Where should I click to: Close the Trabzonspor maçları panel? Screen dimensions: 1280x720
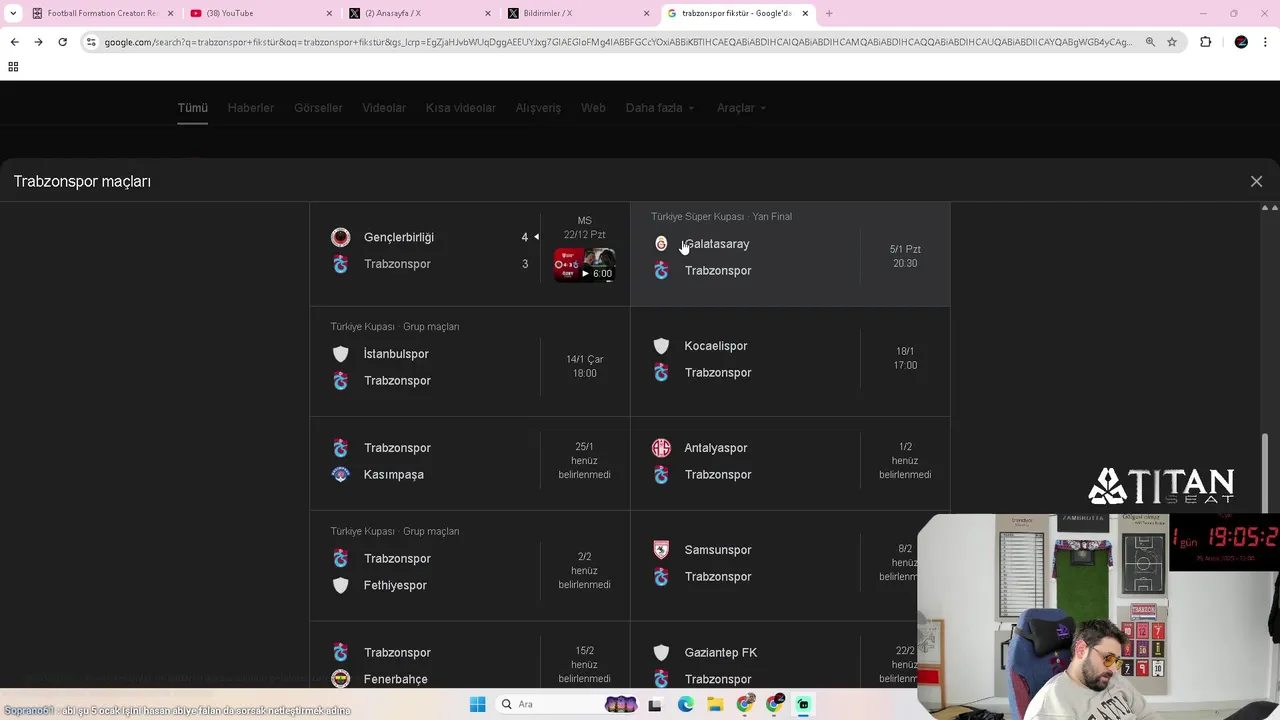click(1256, 181)
